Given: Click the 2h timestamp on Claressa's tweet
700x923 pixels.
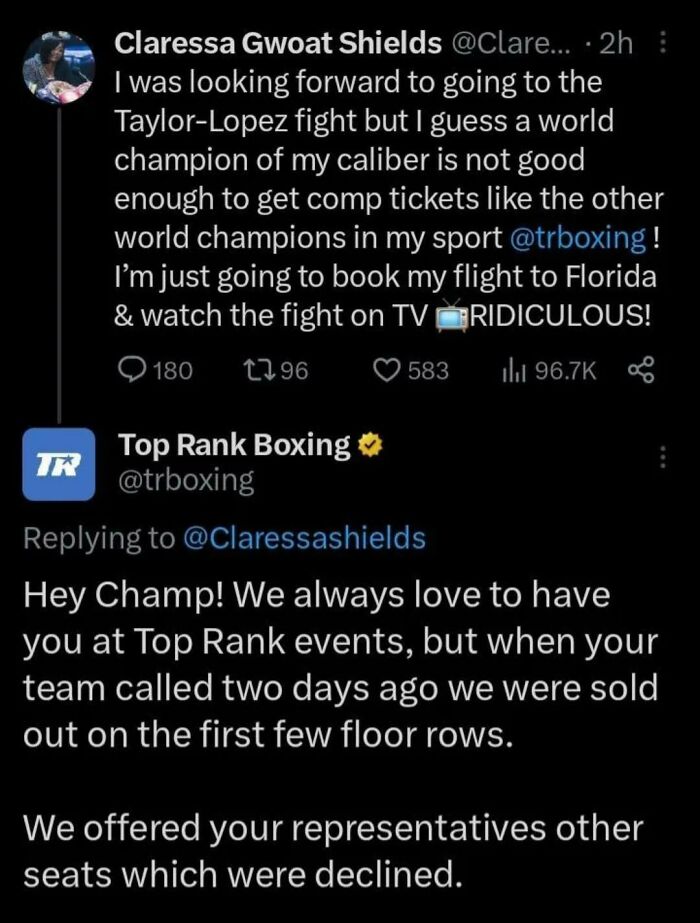Looking at the screenshot, I should coord(615,43).
